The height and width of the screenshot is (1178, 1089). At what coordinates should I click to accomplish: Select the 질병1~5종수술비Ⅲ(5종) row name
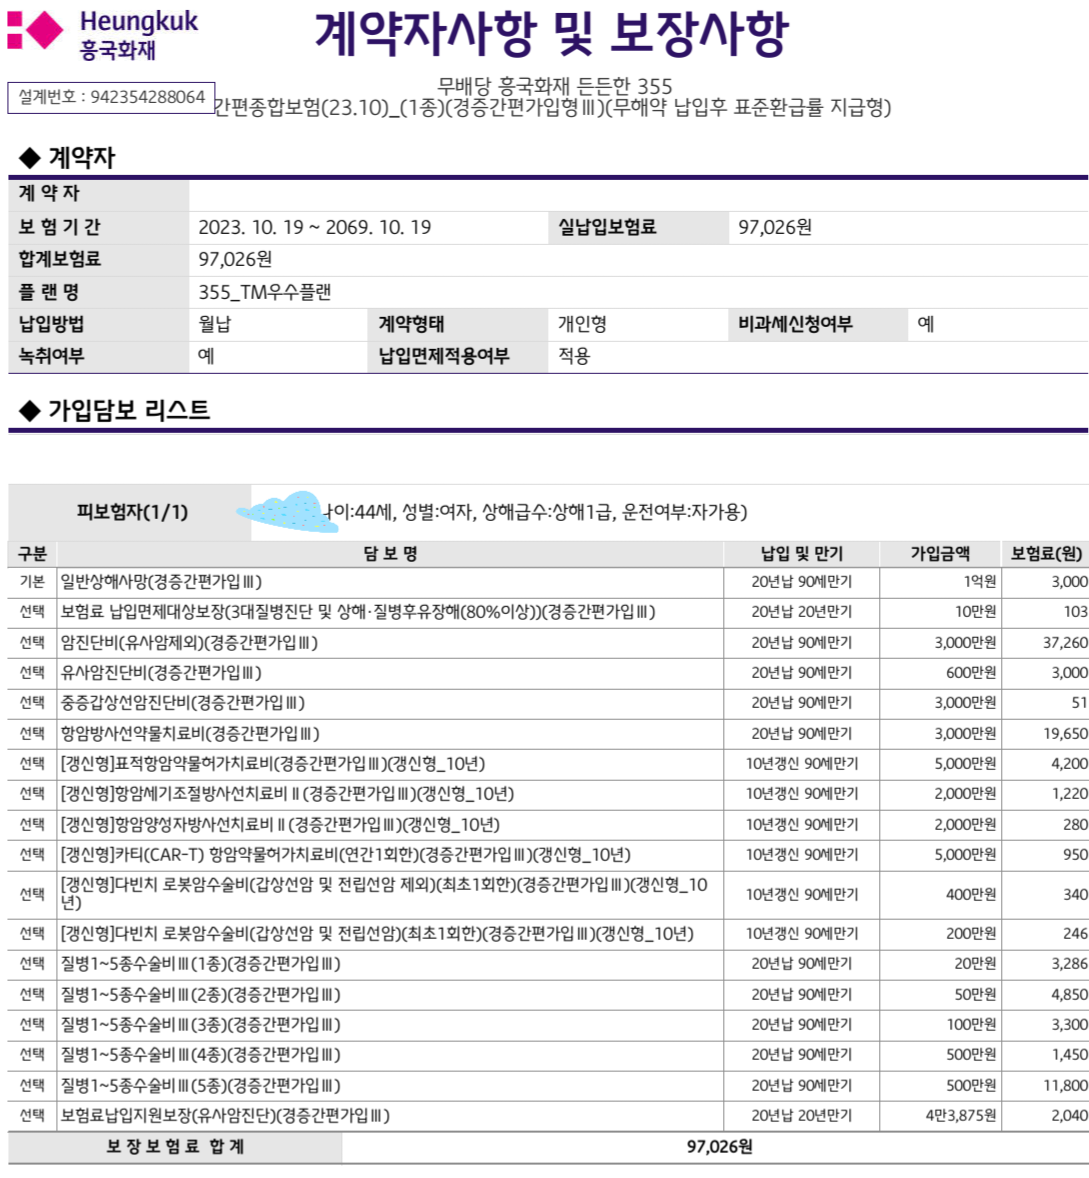tap(201, 1086)
